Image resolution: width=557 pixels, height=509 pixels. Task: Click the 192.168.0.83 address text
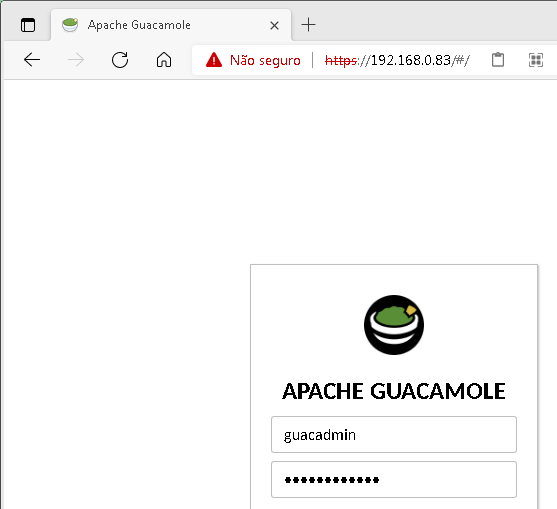(x=411, y=60)
